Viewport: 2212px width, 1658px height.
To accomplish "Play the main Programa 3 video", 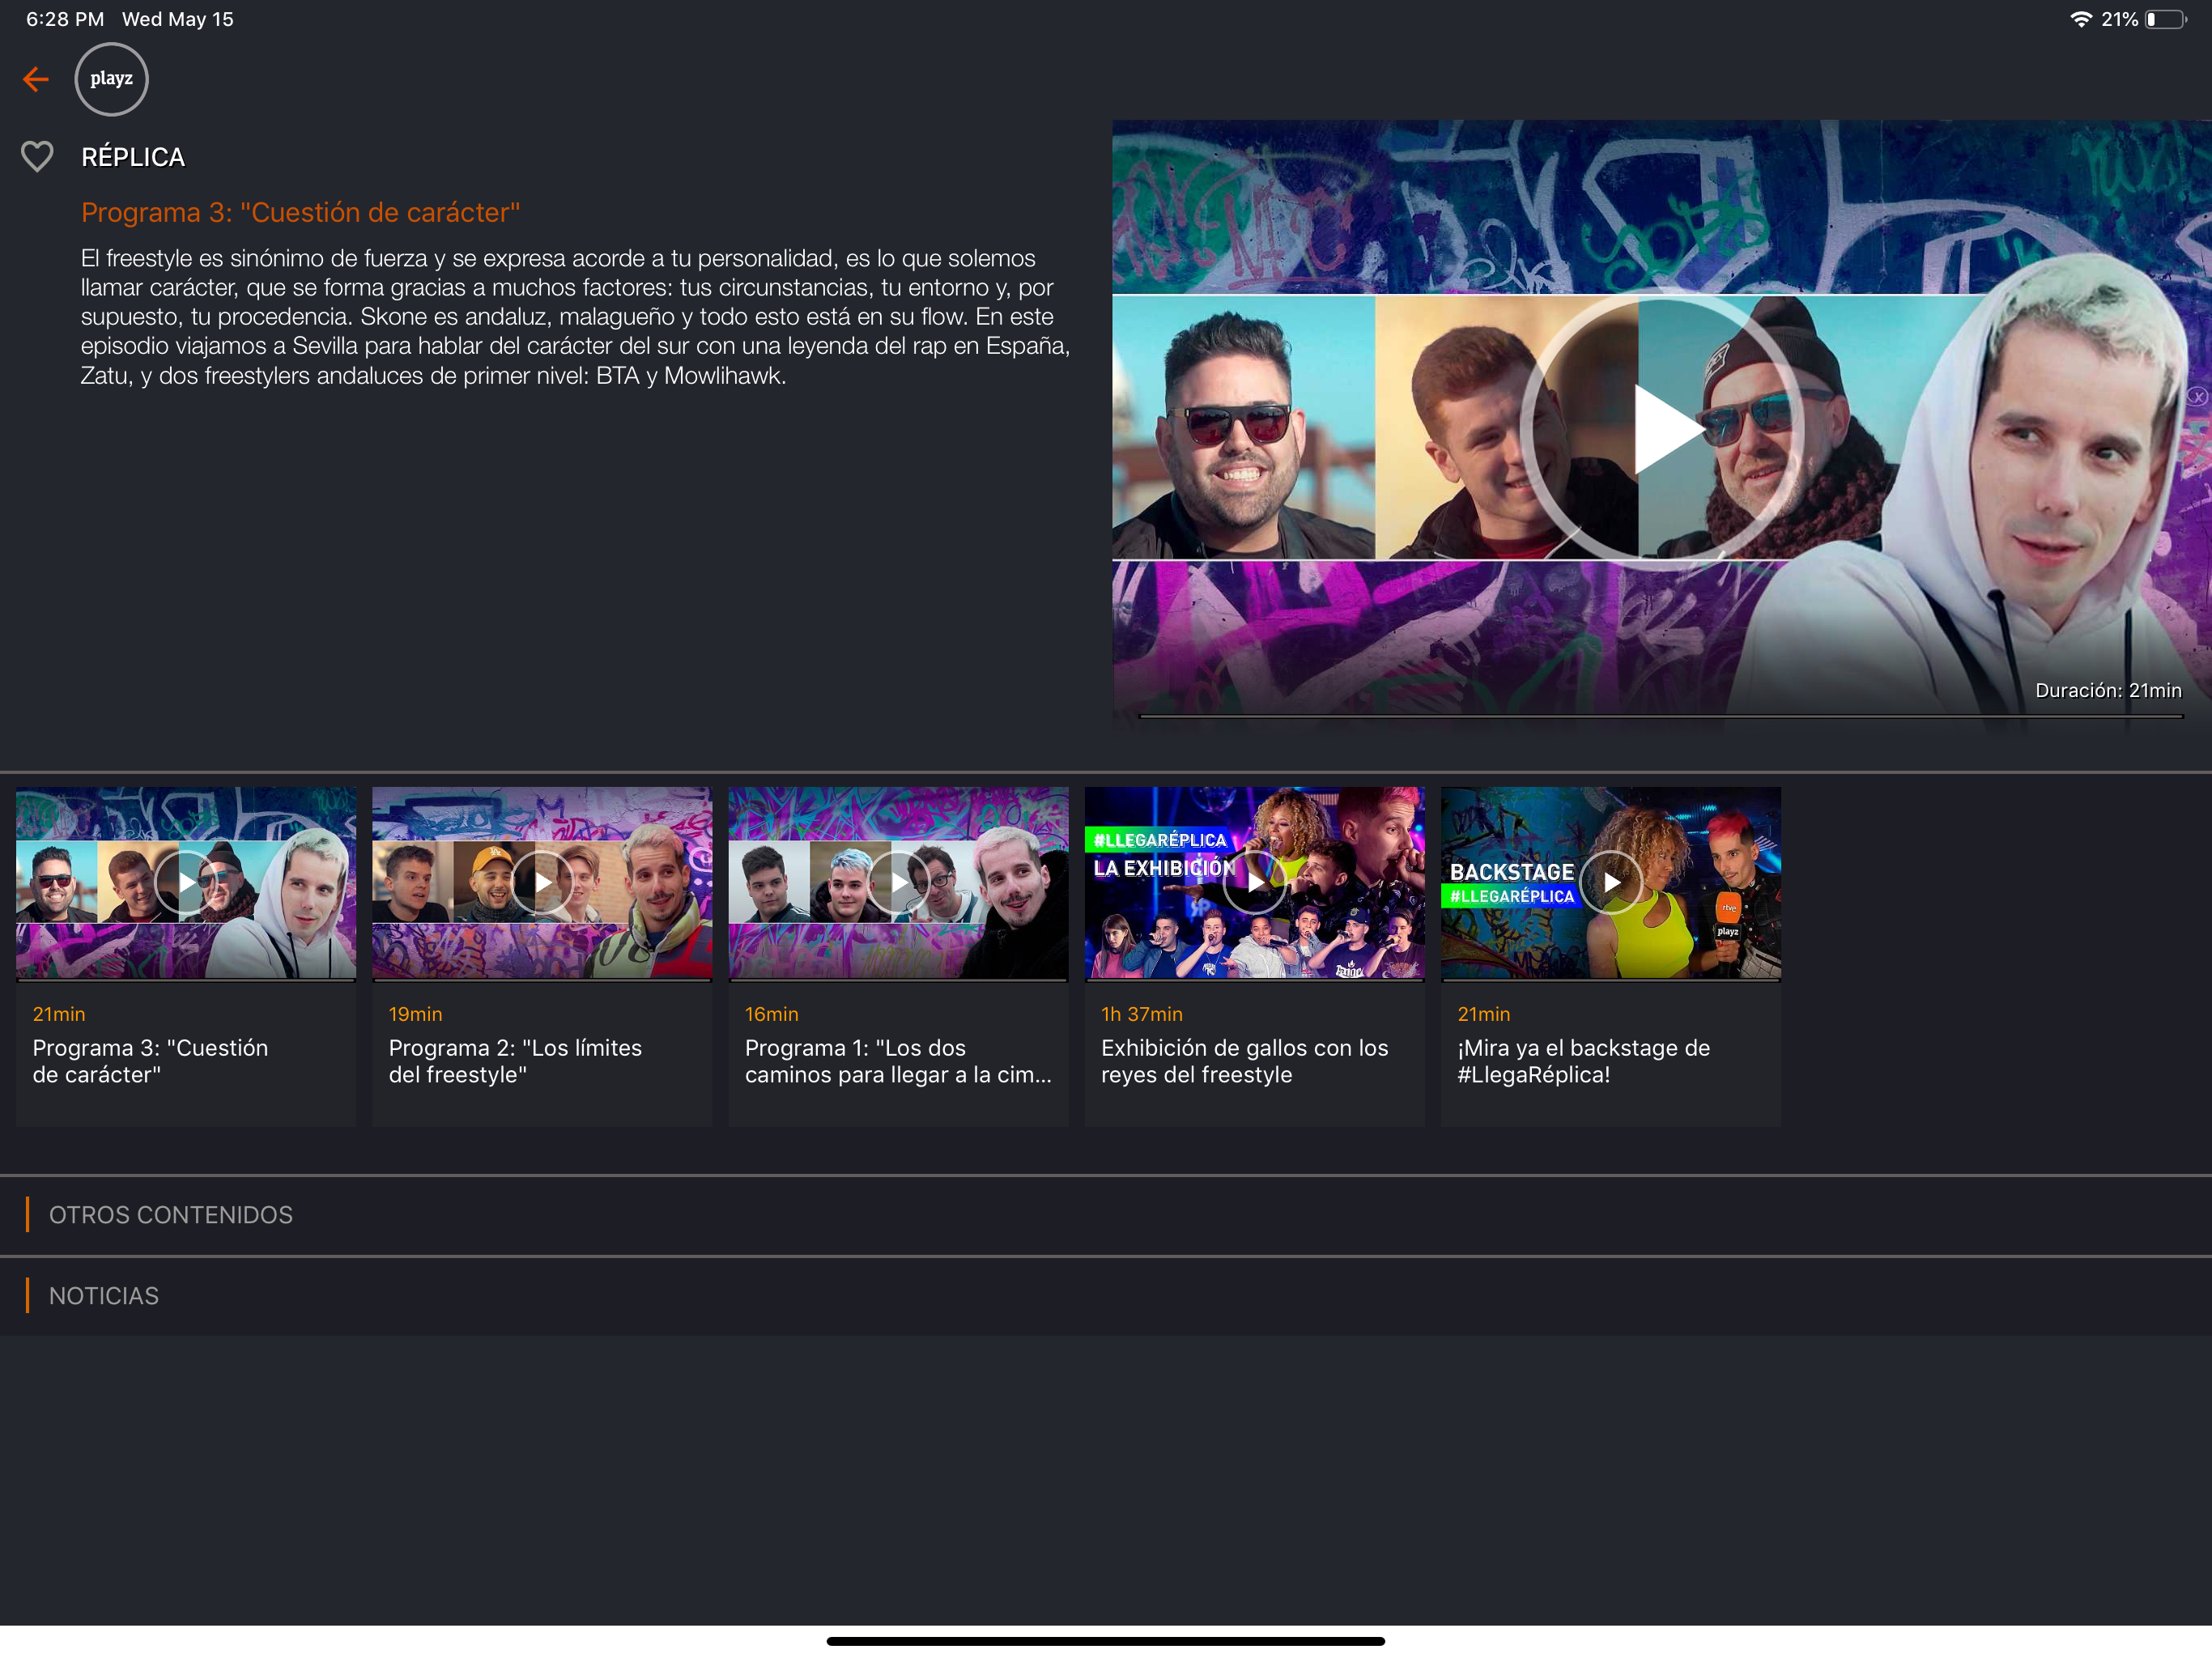I will [1661, 430].
